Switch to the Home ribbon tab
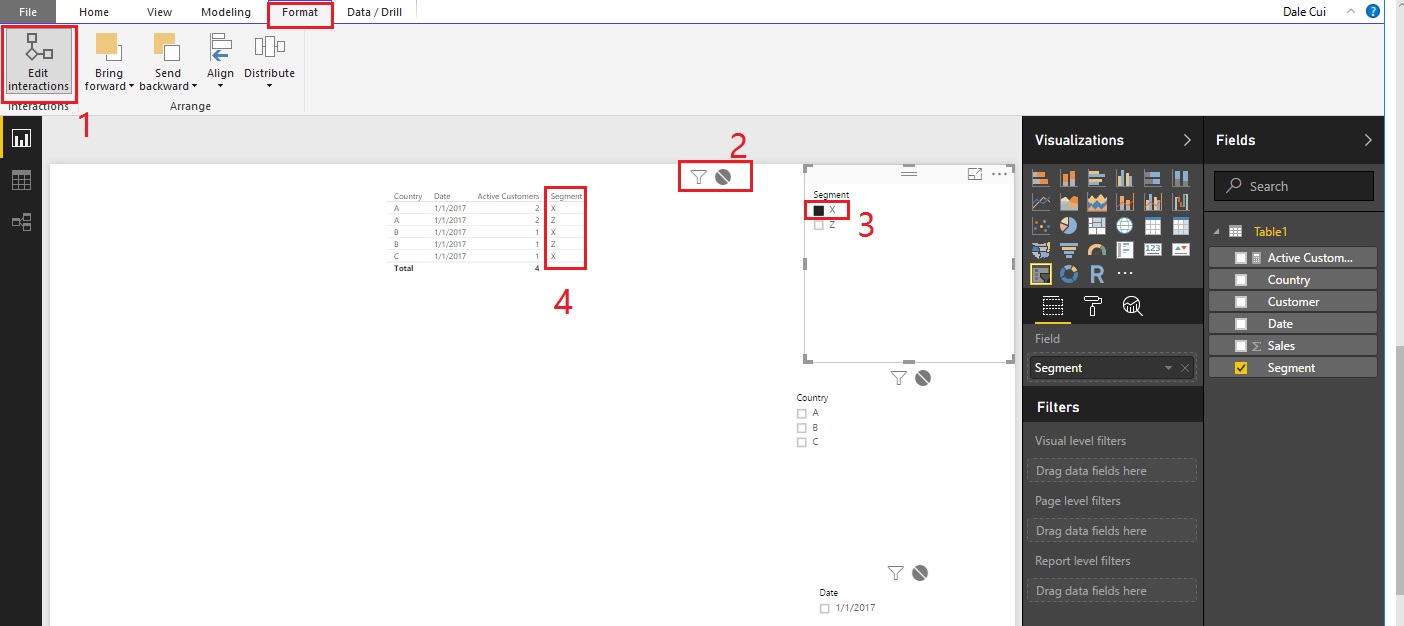This screenshot has height=626, width=1404. point(94,12)
